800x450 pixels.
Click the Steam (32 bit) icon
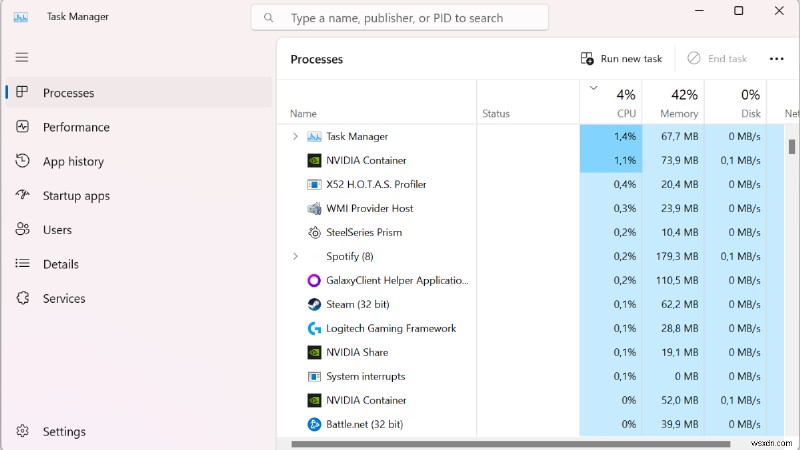[314, 305]
